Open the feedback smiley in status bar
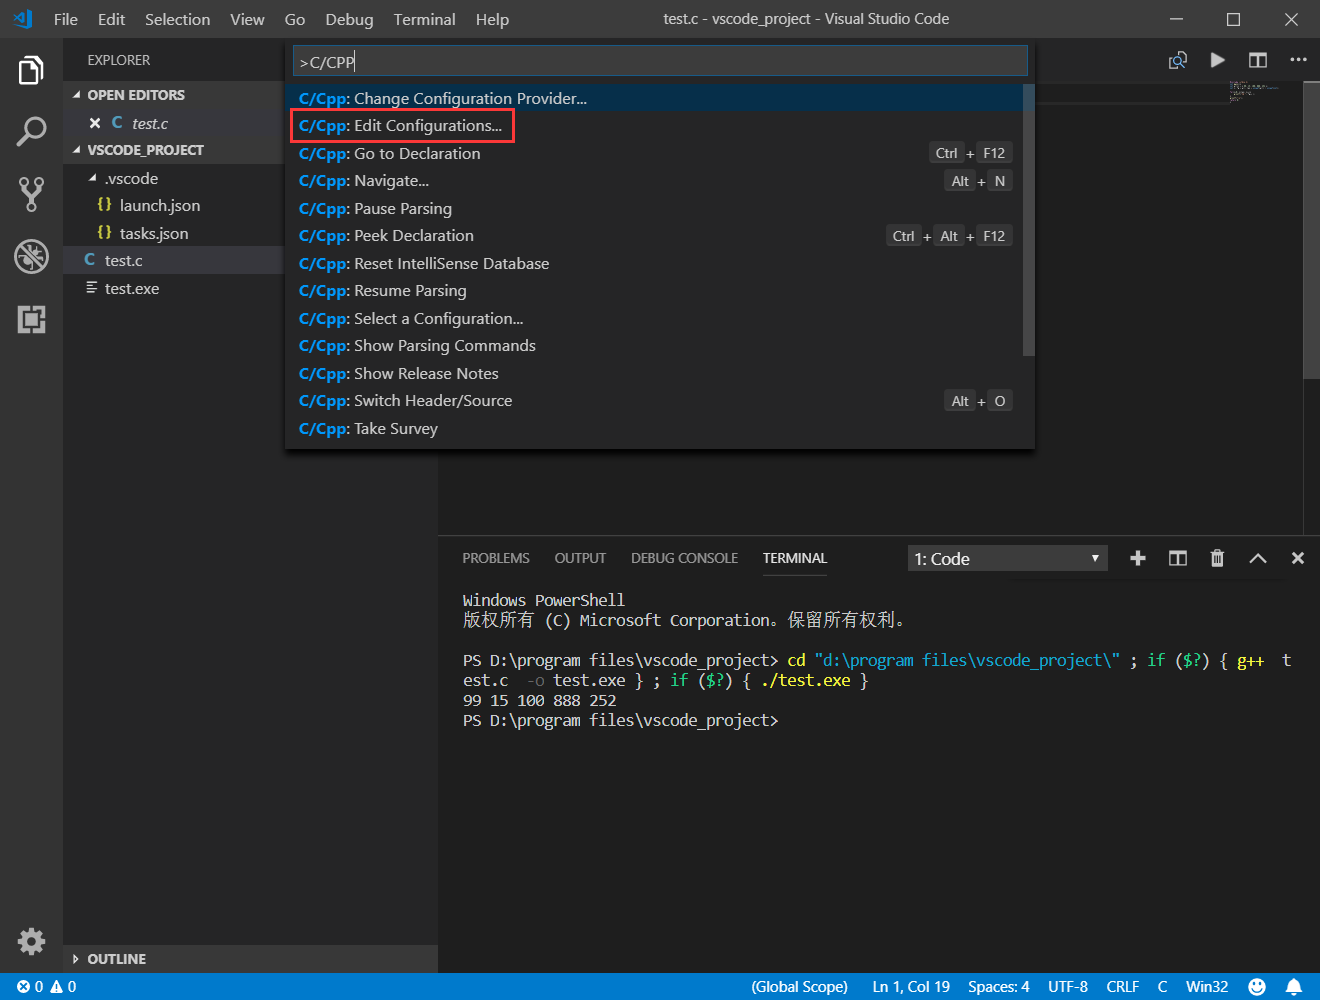Image resolution: width=1320 pixels, height=1000 pixels. click(1257, 987)
